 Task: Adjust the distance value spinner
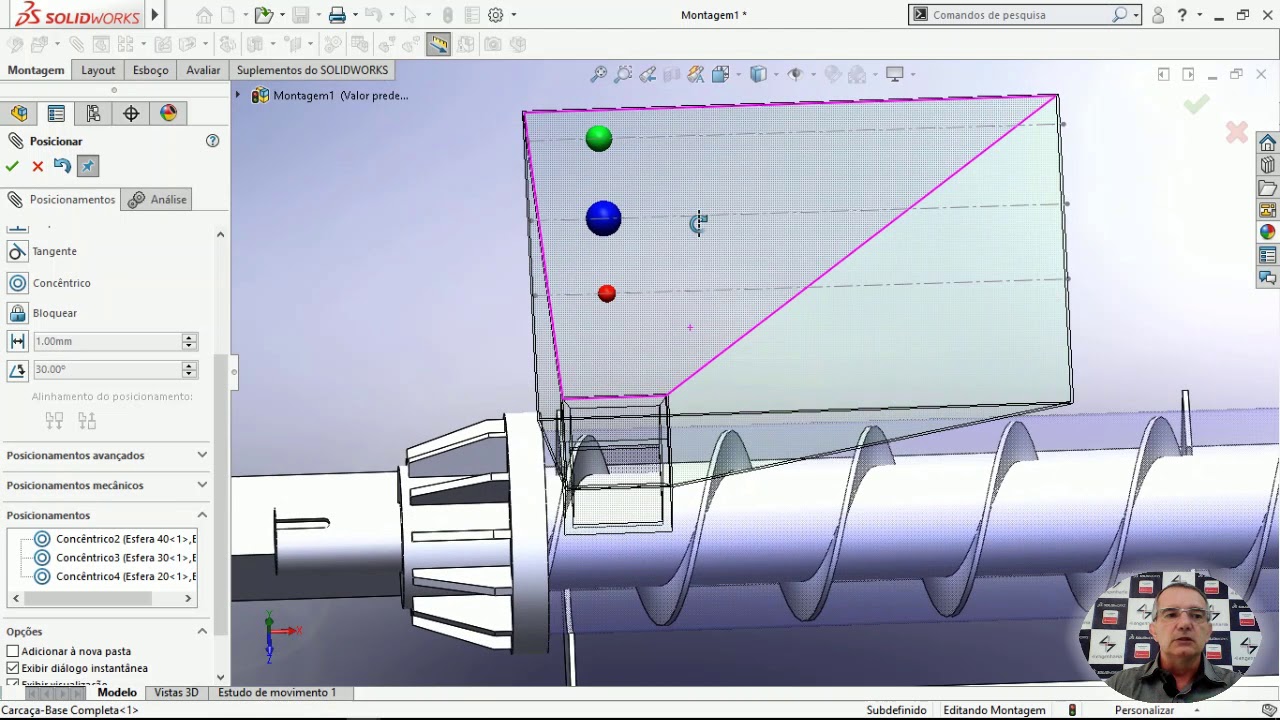click(x=189, y=341)
